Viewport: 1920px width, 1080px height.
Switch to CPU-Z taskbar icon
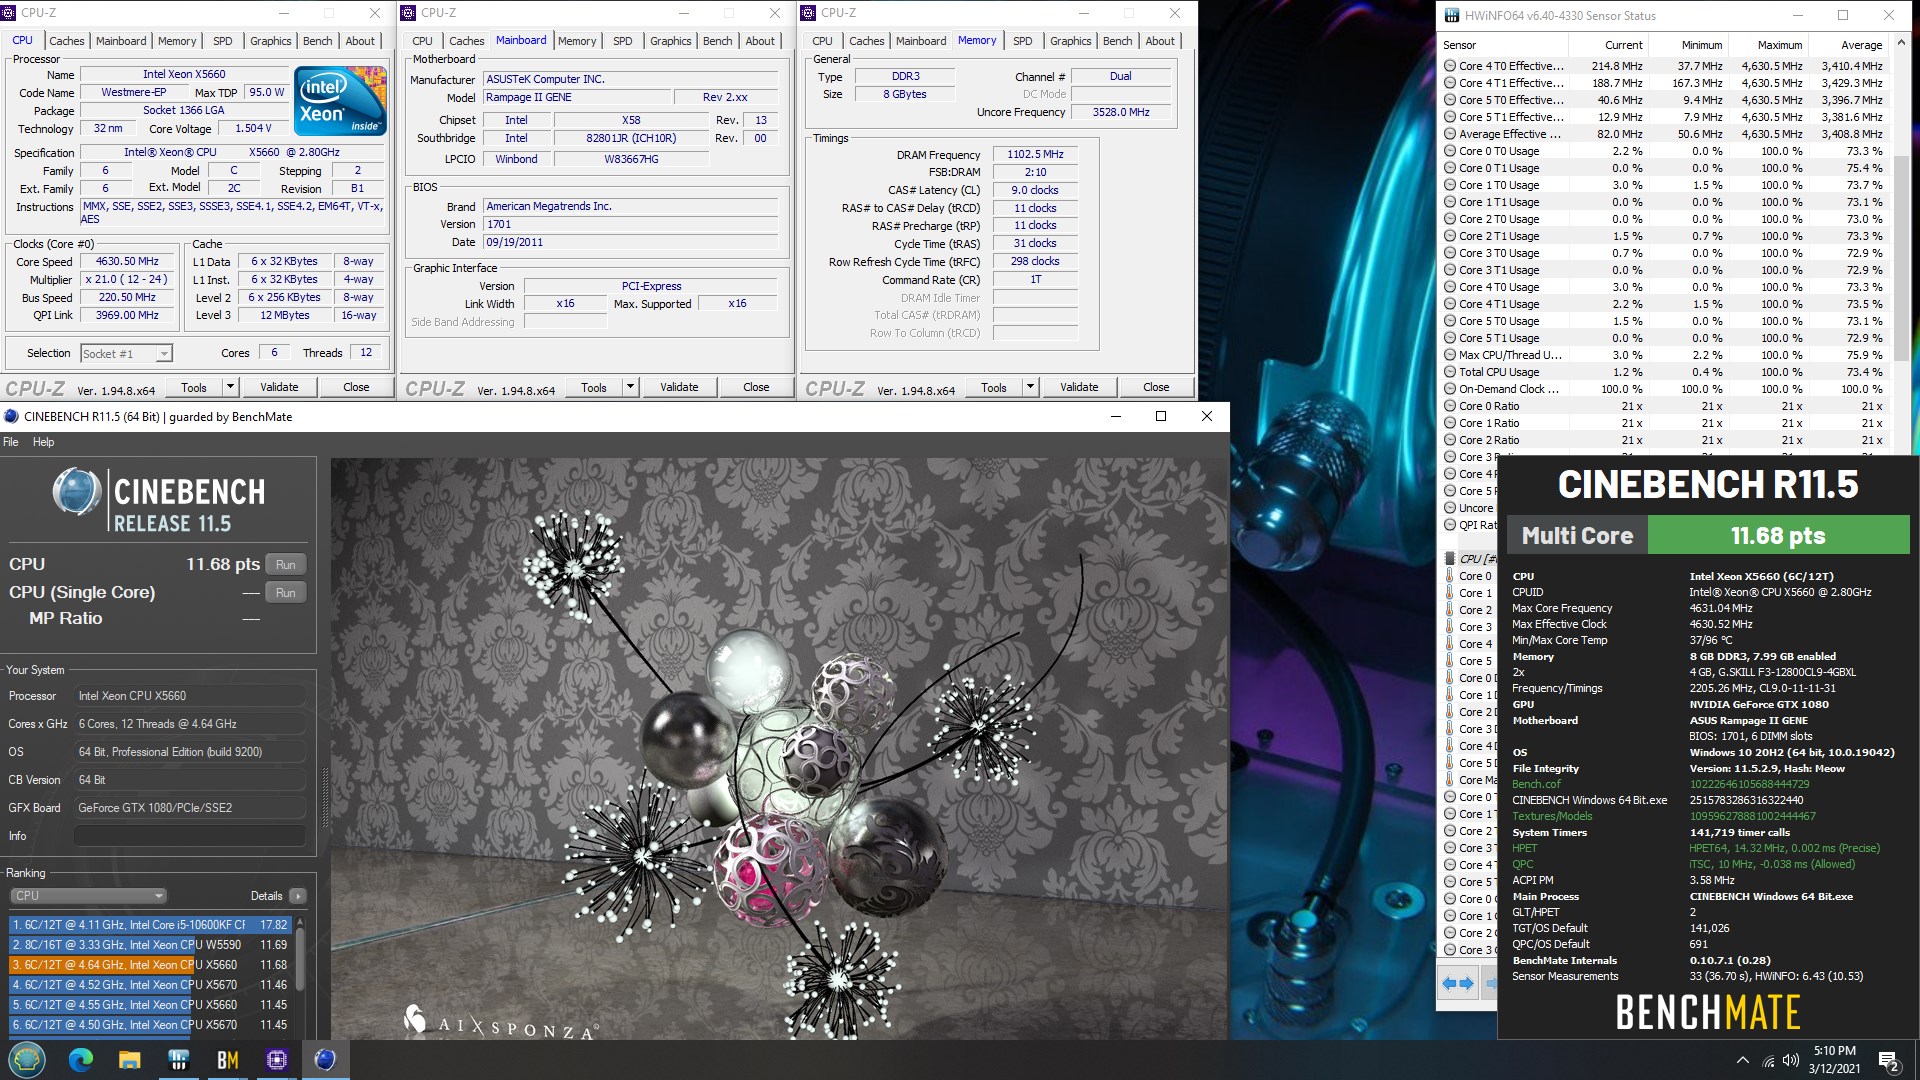pos(277,1060)
